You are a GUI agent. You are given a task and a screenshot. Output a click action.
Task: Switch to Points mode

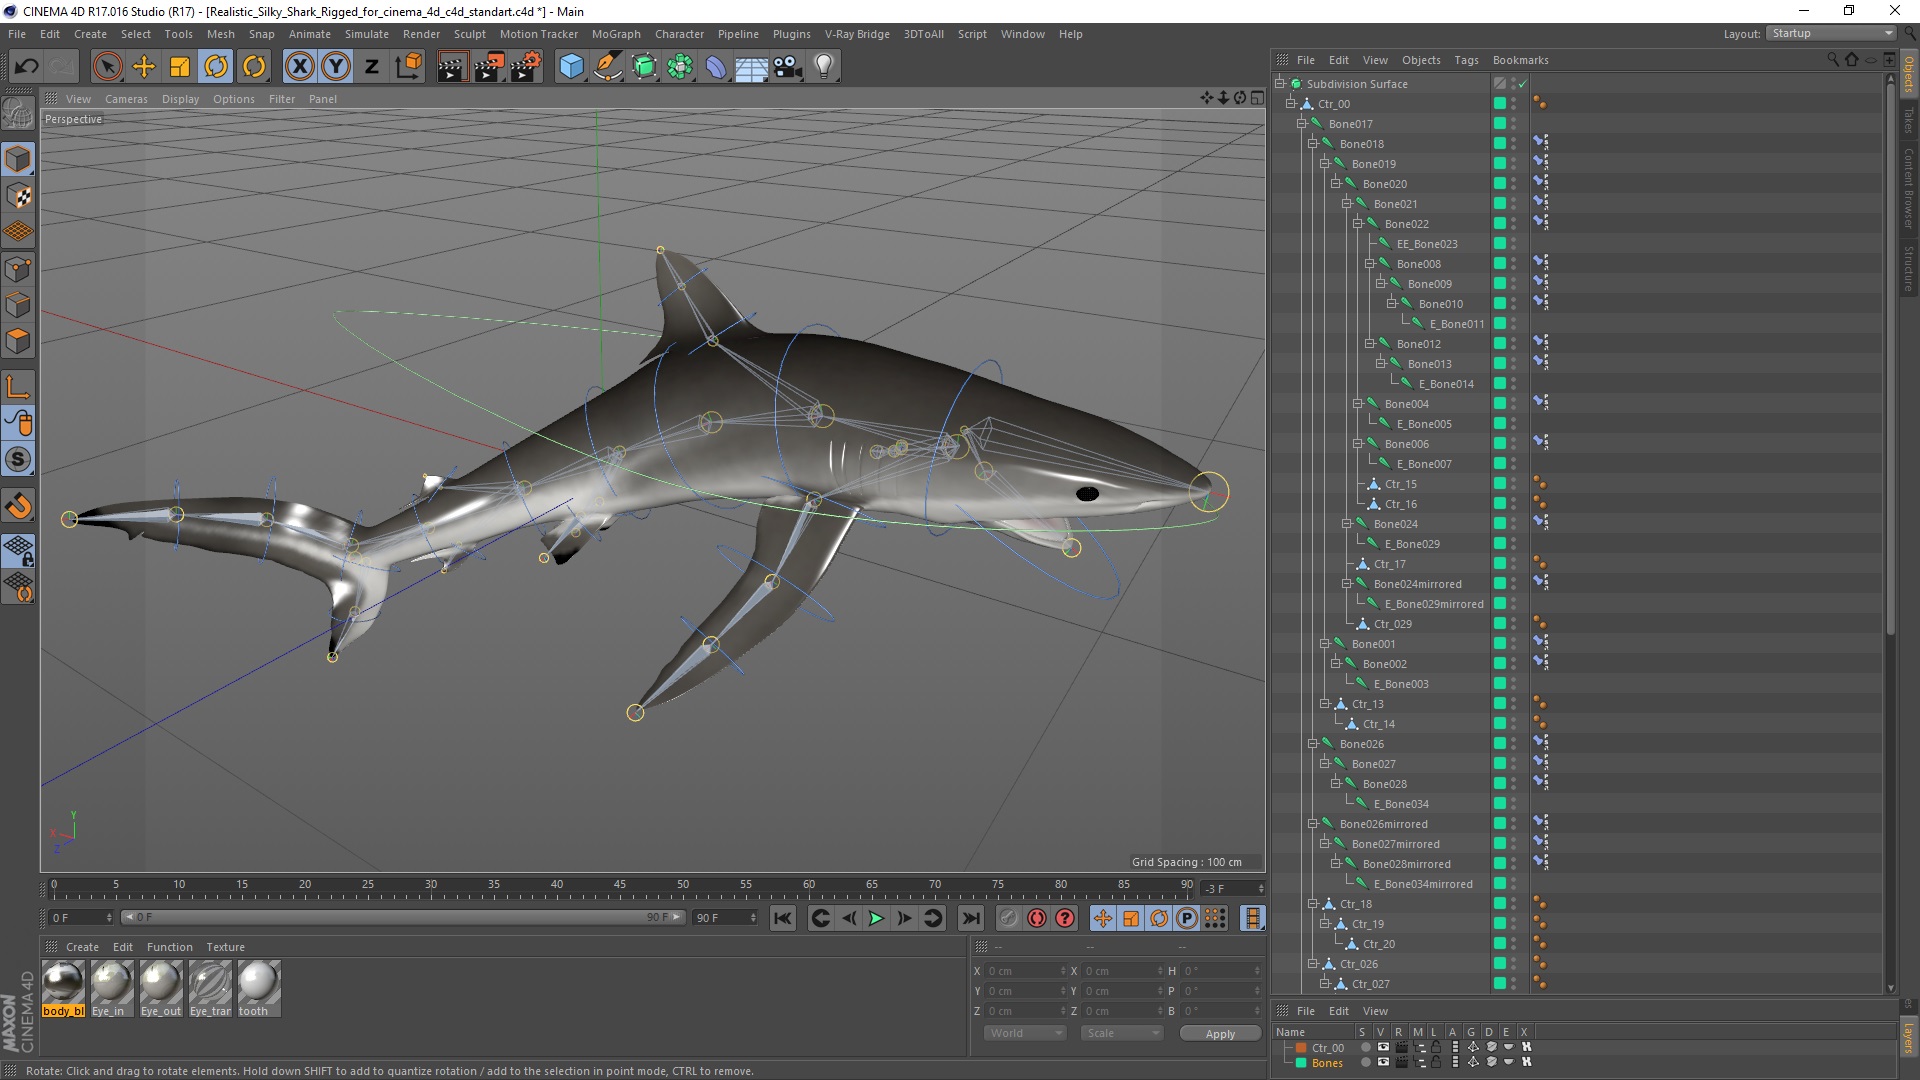point(18,269)
